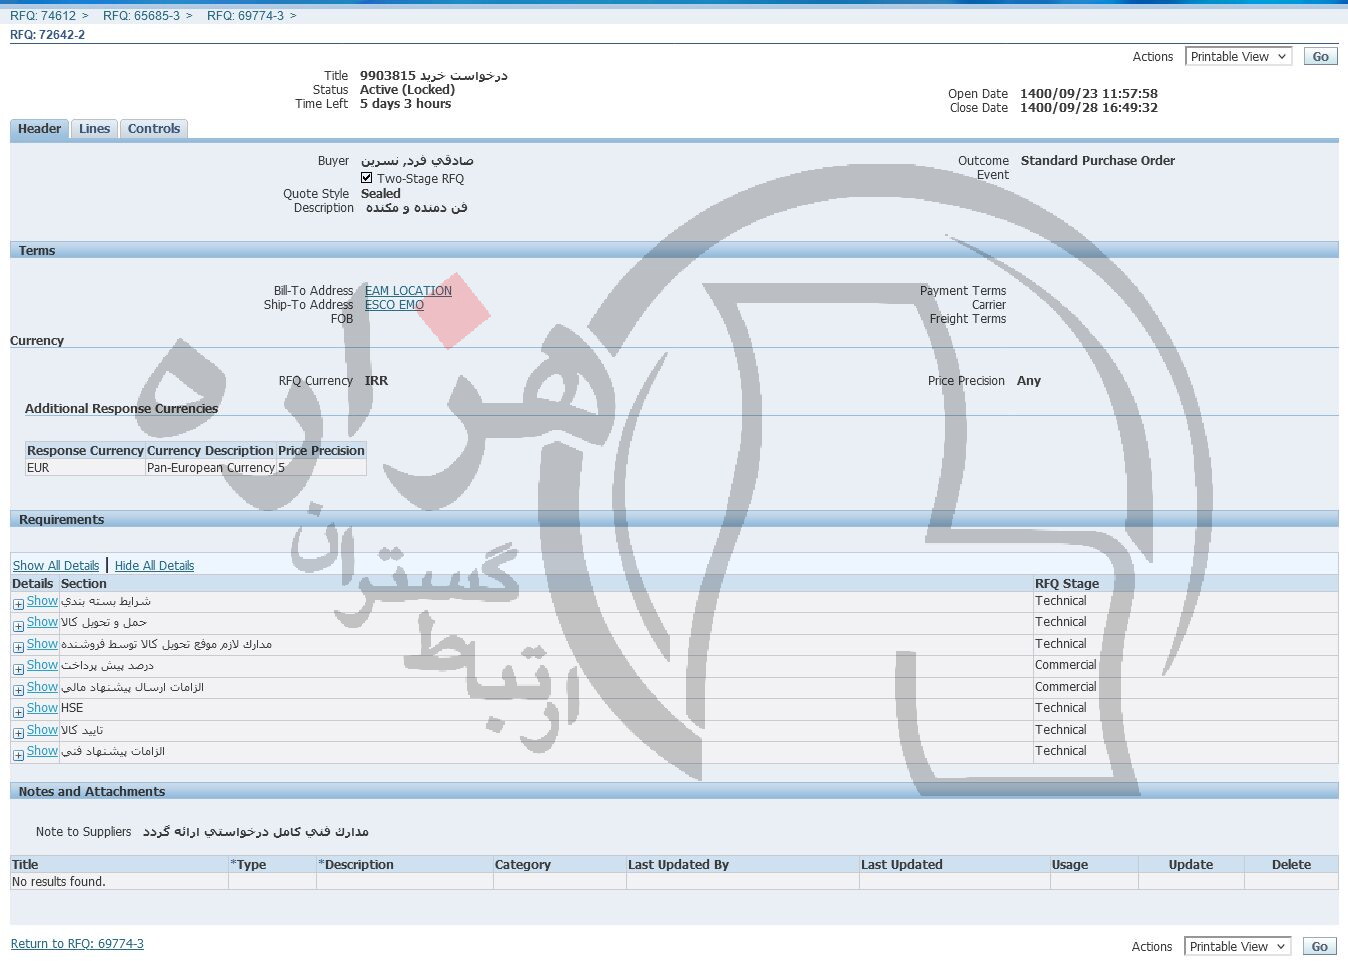This screenshot has height=961, width=1348.
Task: Expand the plus icon beside الزامات ارسال پيشنهاد مالي
Action: pyautogui.click(x=18, y=690)
